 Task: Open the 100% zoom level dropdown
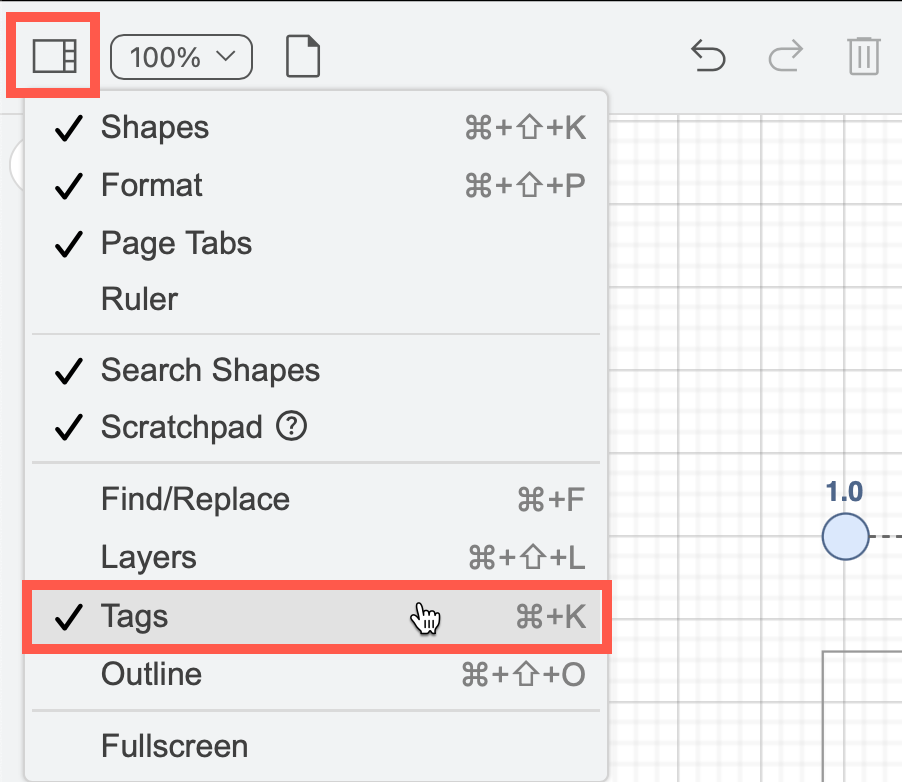181,57
